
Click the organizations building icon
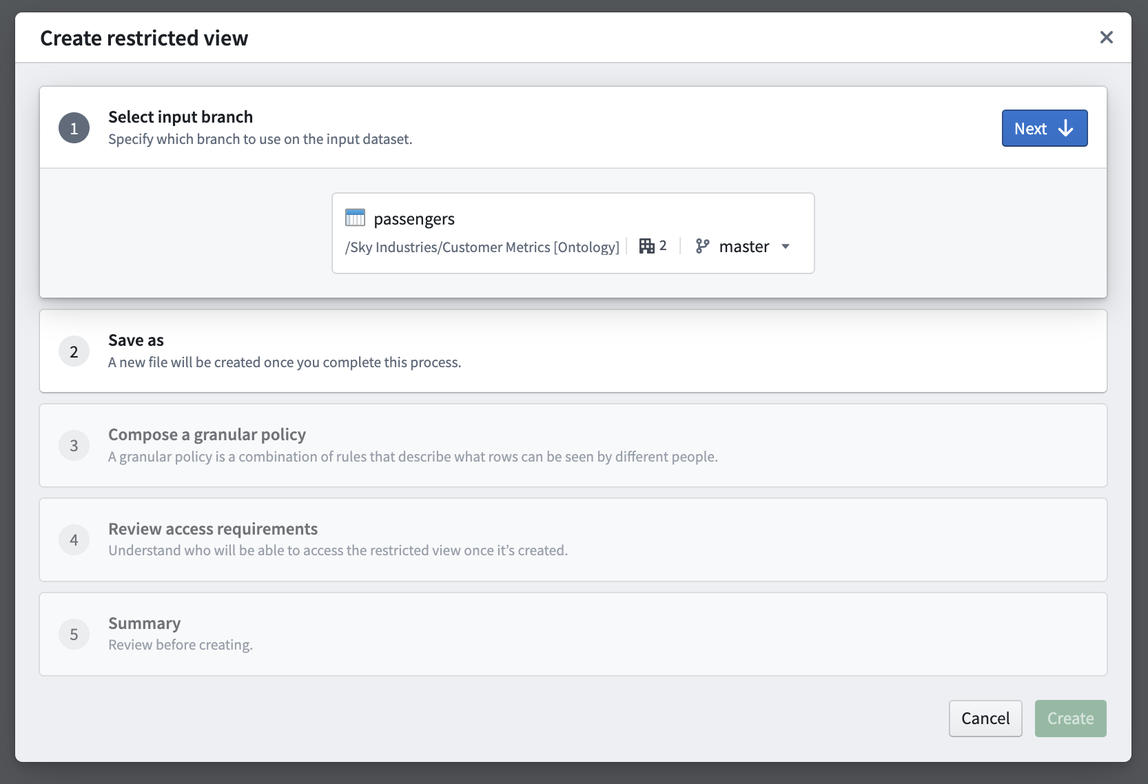point(646,246)
